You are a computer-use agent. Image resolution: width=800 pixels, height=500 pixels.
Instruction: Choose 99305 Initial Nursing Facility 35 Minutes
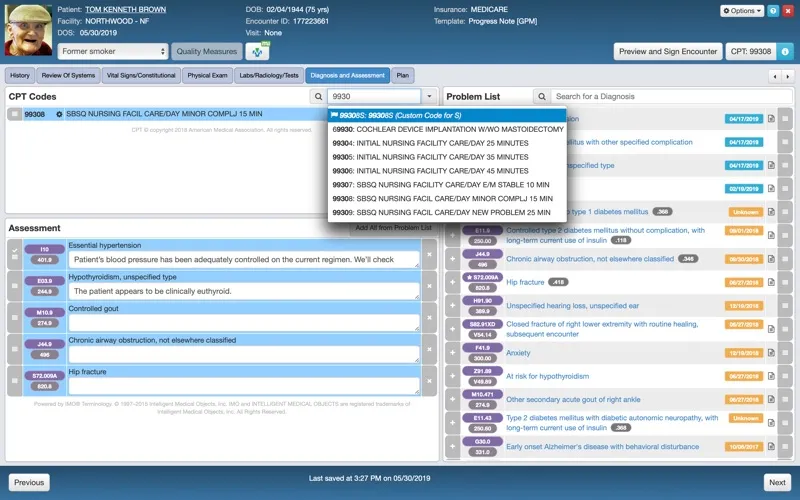[x=447, y=157]
